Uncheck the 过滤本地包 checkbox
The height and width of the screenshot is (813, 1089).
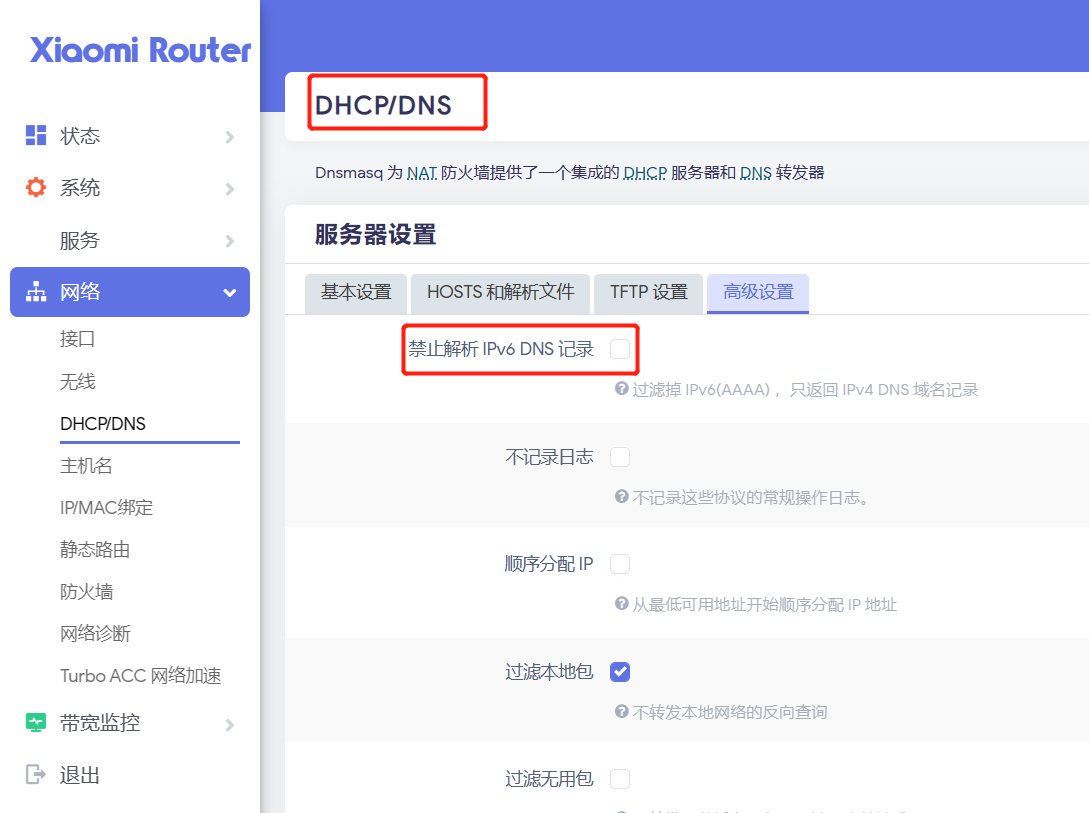(x=620, y=671)
